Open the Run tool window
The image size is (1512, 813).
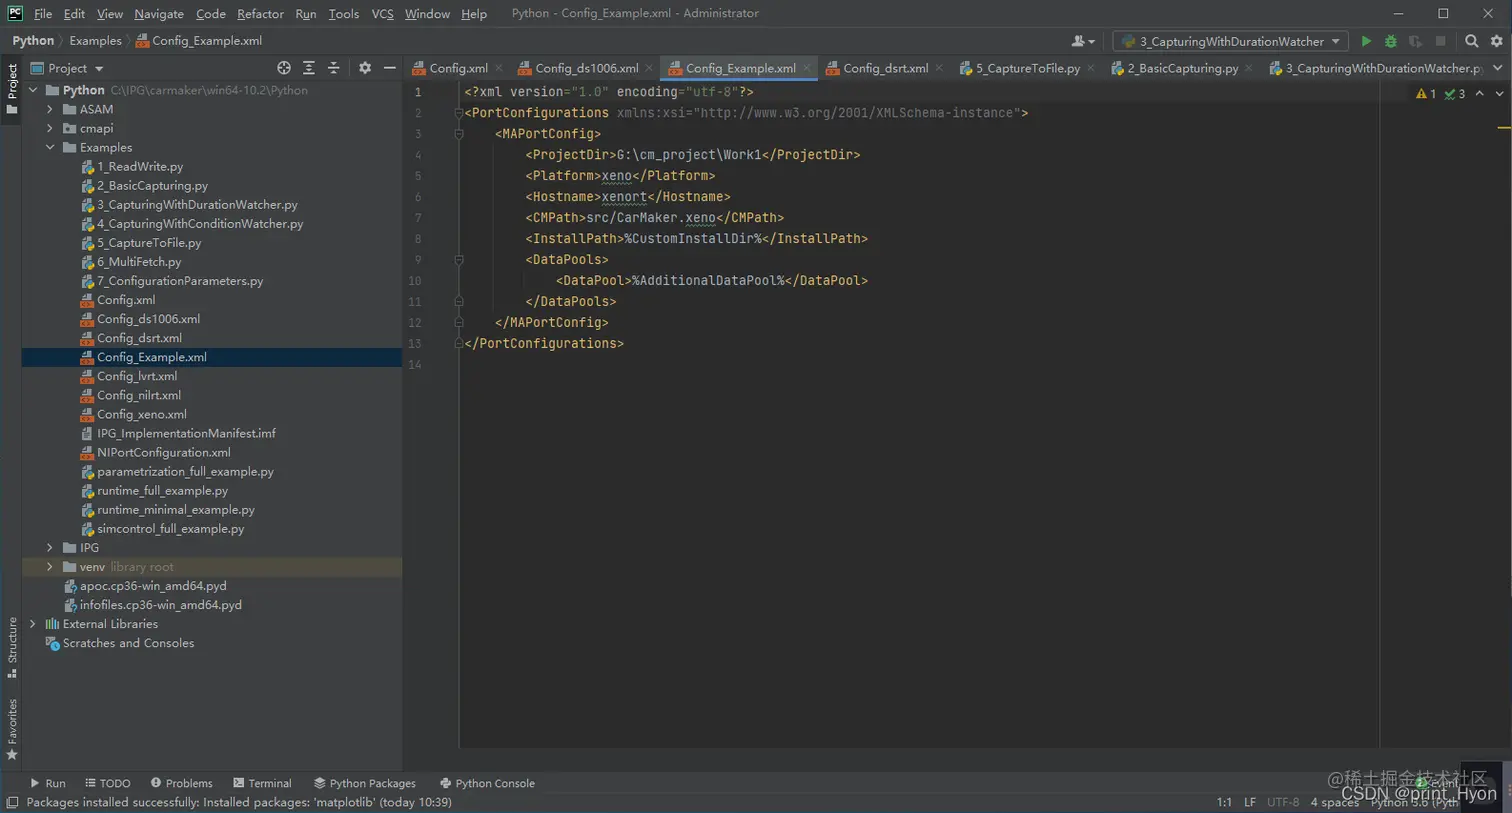[47, 783]
